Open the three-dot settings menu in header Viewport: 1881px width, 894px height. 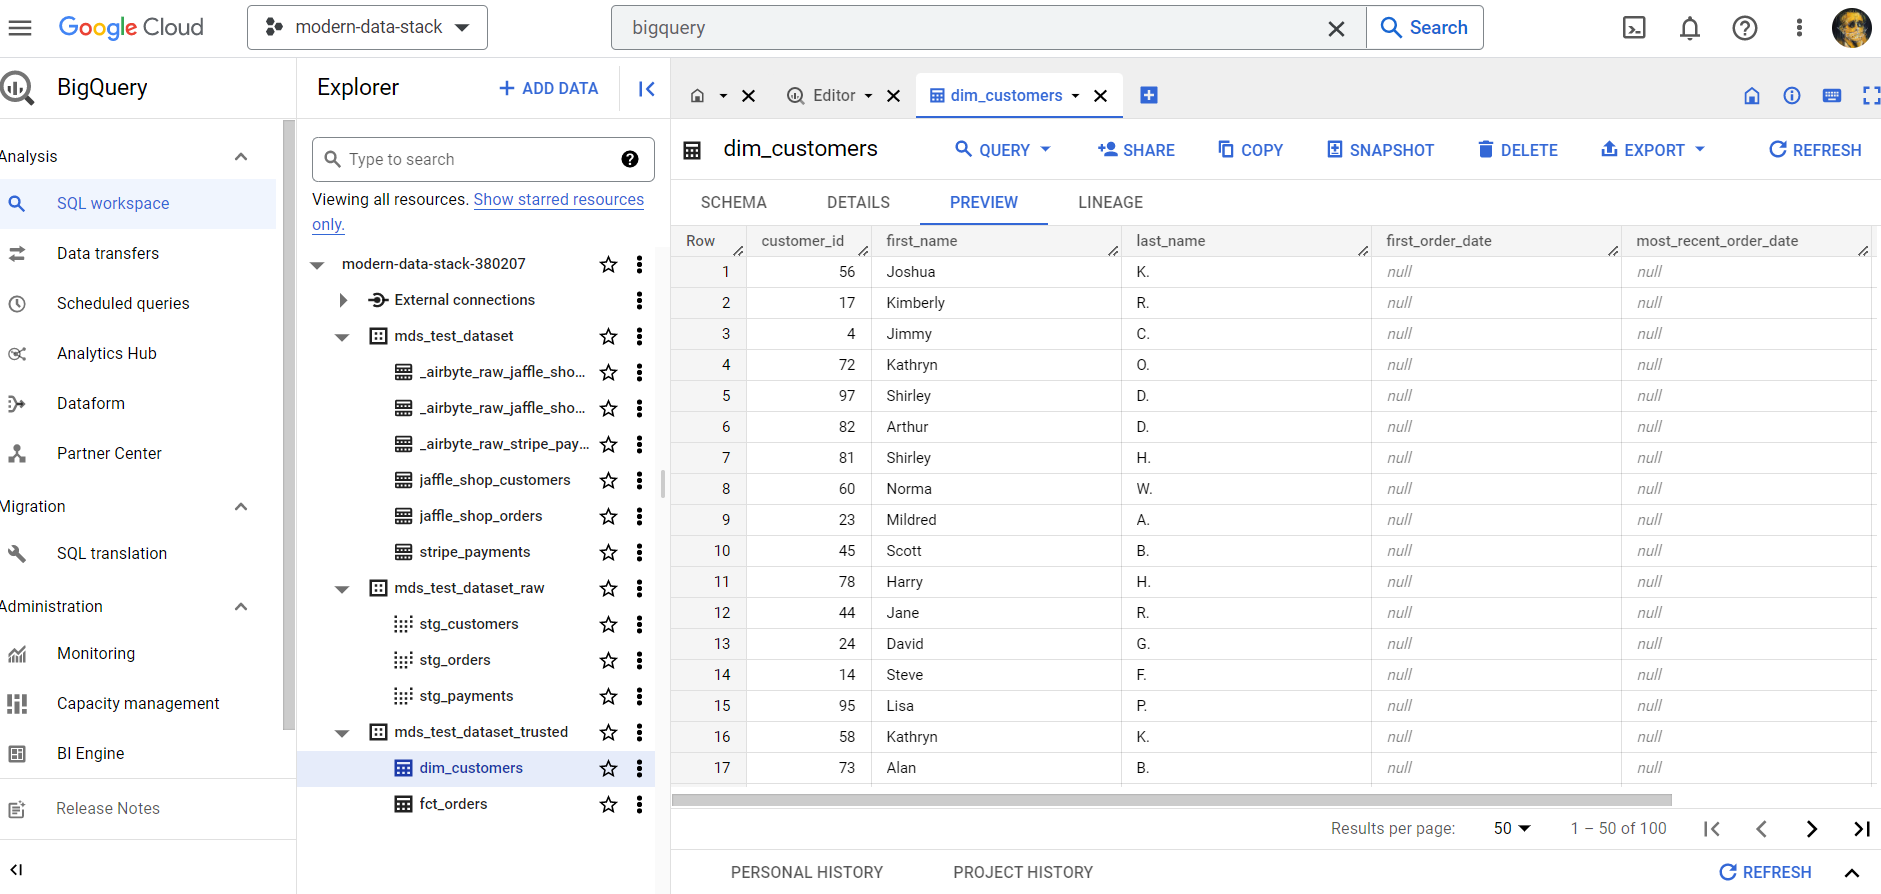(x=1799, y=28)
